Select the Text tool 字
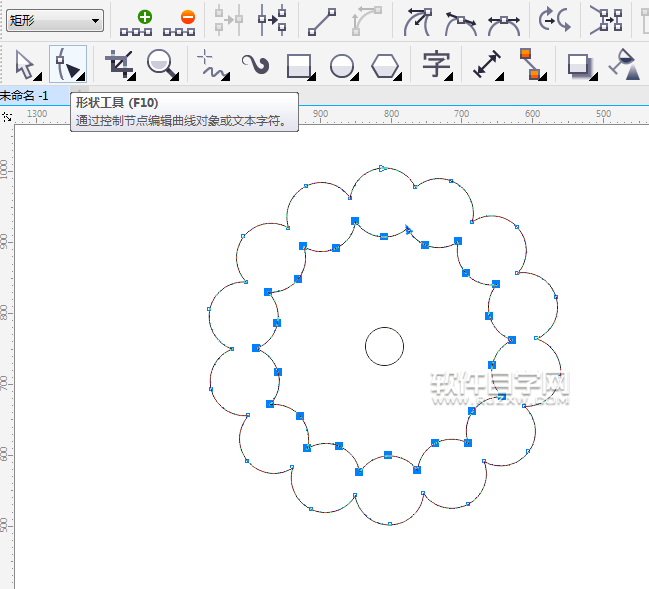Screen dimensions: 649x589 pos(436,64)
